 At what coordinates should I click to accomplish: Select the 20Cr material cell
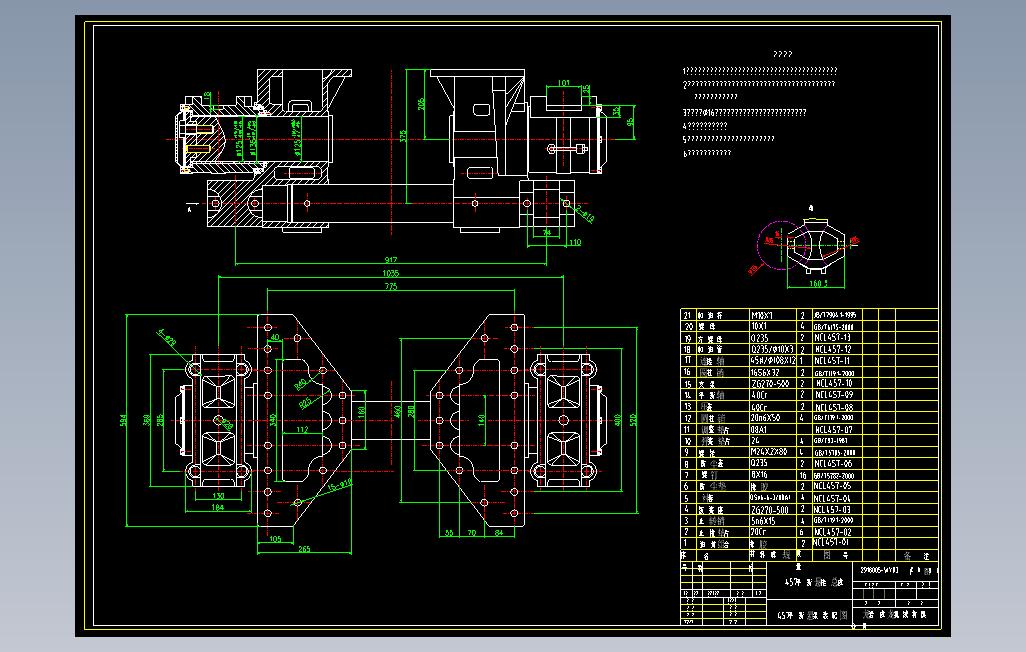(x=759, y=532)
